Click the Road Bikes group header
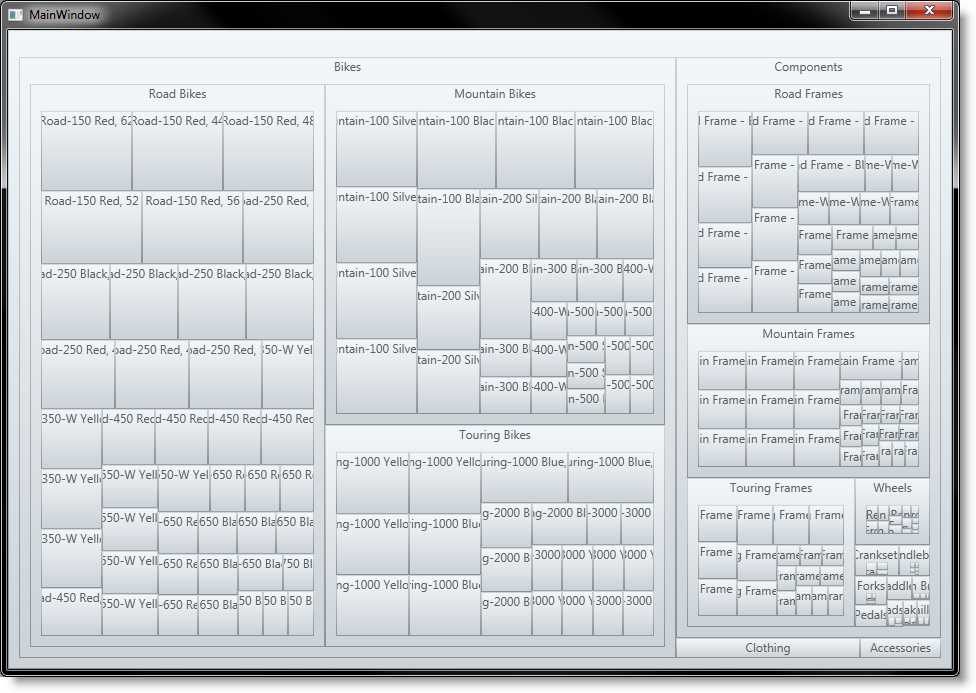This screenshot has width=976, height=693. (x=177, y=94)
